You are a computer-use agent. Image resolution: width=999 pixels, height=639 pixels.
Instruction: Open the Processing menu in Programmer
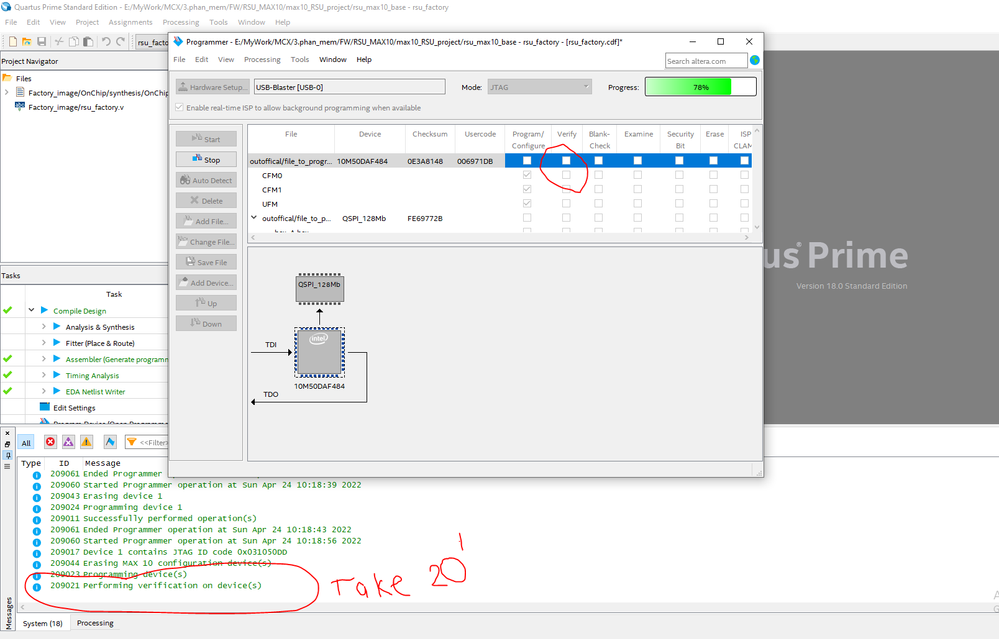262,60
